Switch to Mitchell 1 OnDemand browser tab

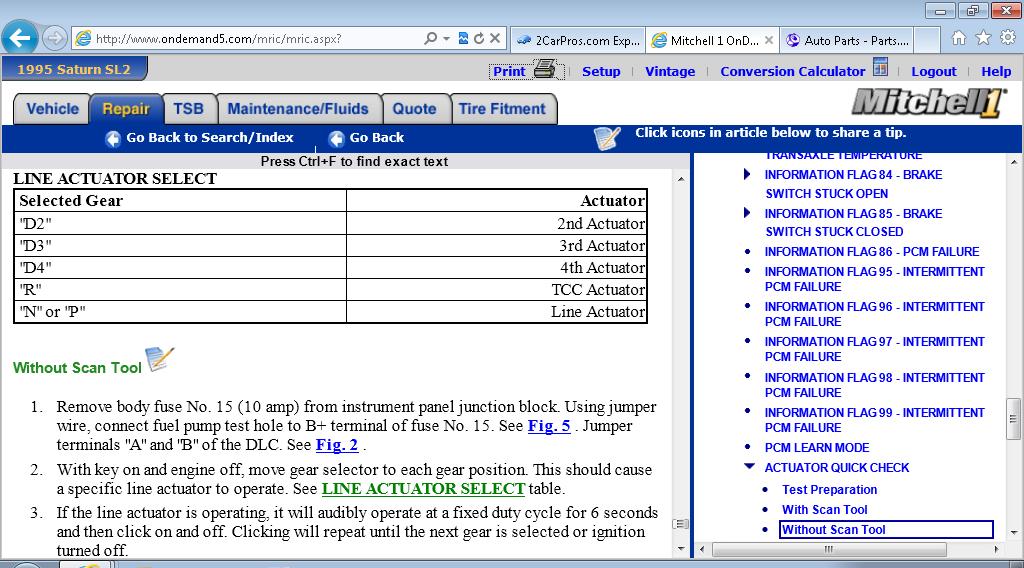(x=707, y=40)
